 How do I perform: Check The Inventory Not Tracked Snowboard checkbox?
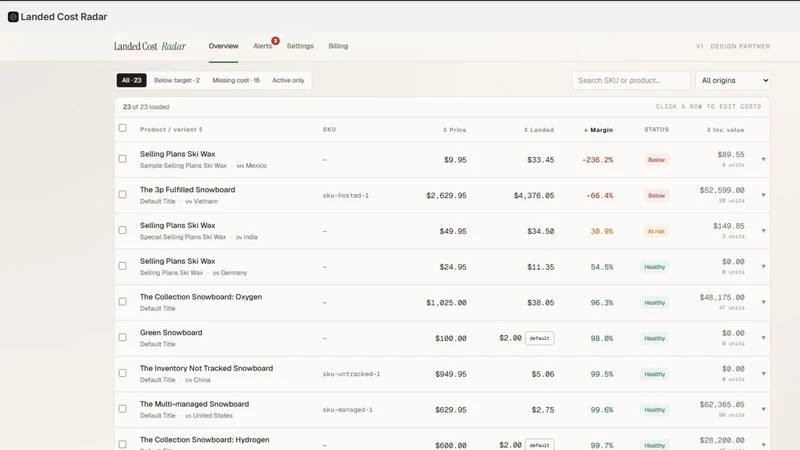coord(122,373)
